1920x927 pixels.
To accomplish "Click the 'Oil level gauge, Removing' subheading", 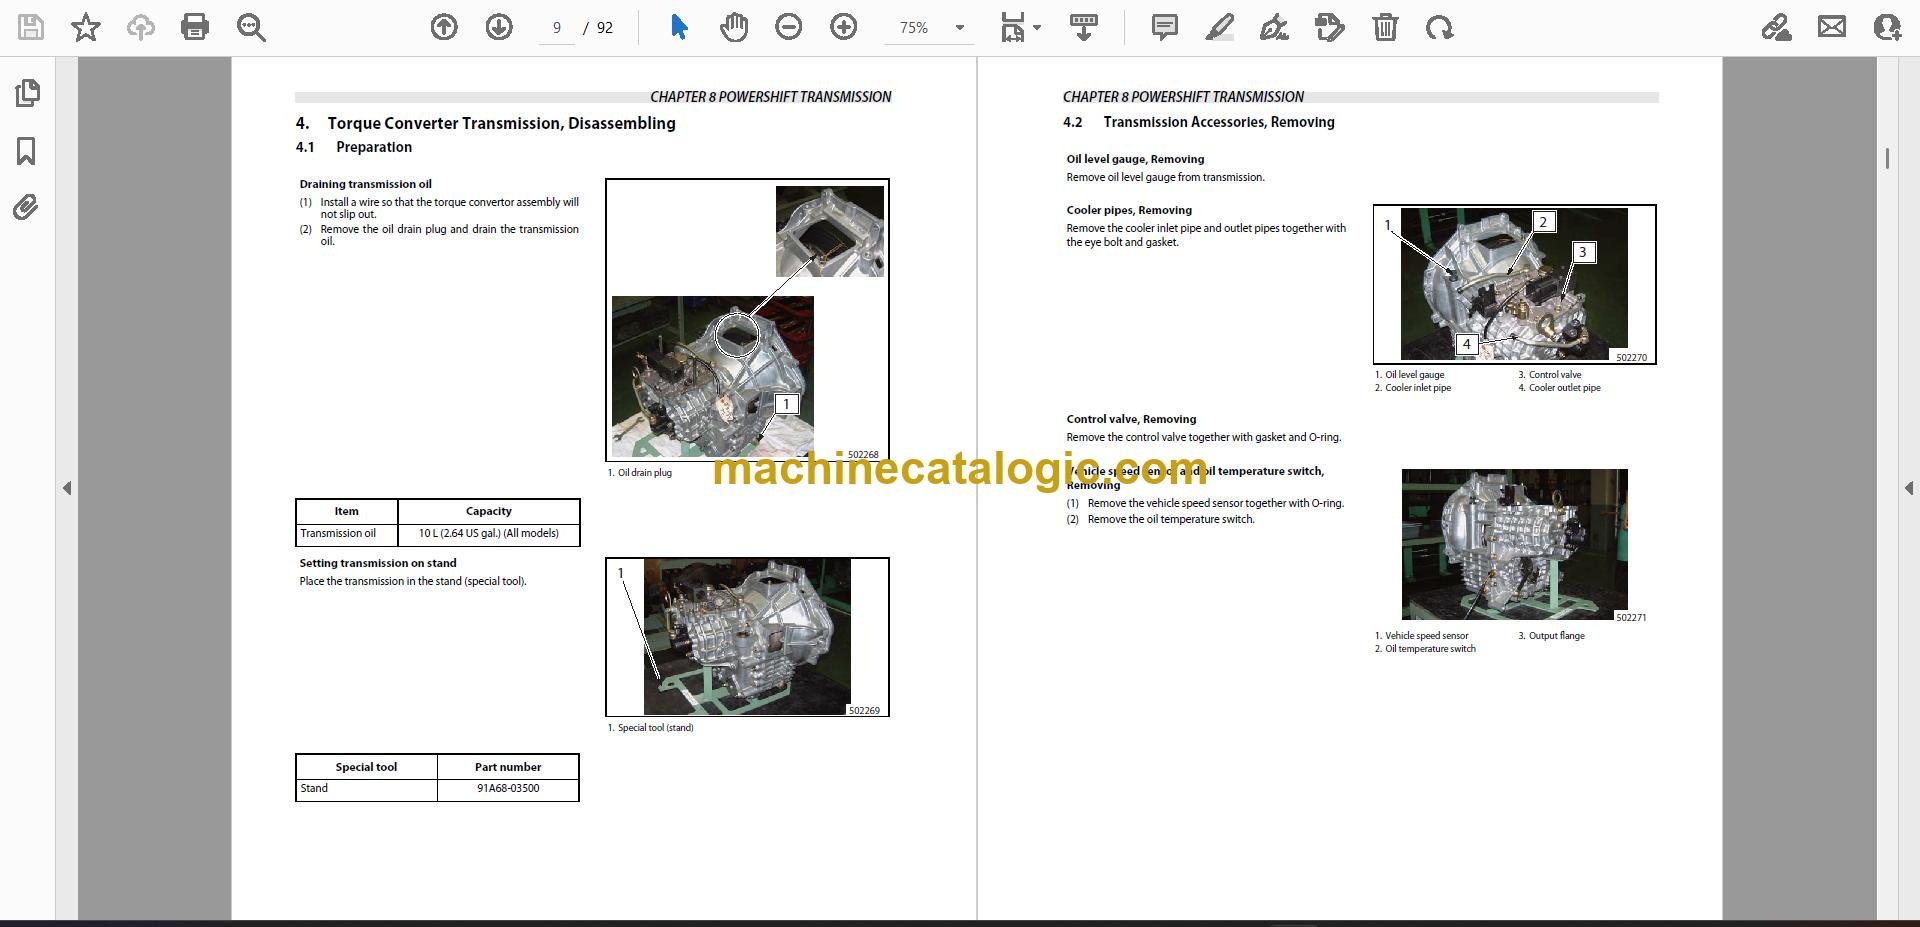I will coord(1135,159).
